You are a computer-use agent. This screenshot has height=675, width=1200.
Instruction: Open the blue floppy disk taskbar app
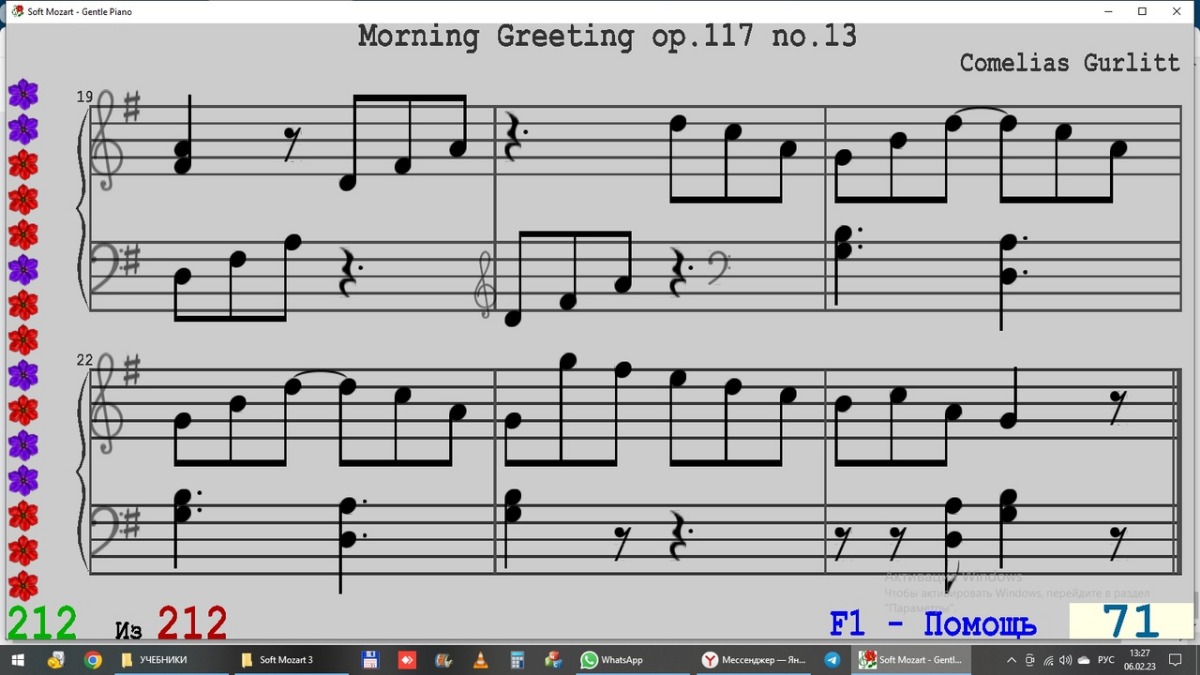tap(370, 660)
